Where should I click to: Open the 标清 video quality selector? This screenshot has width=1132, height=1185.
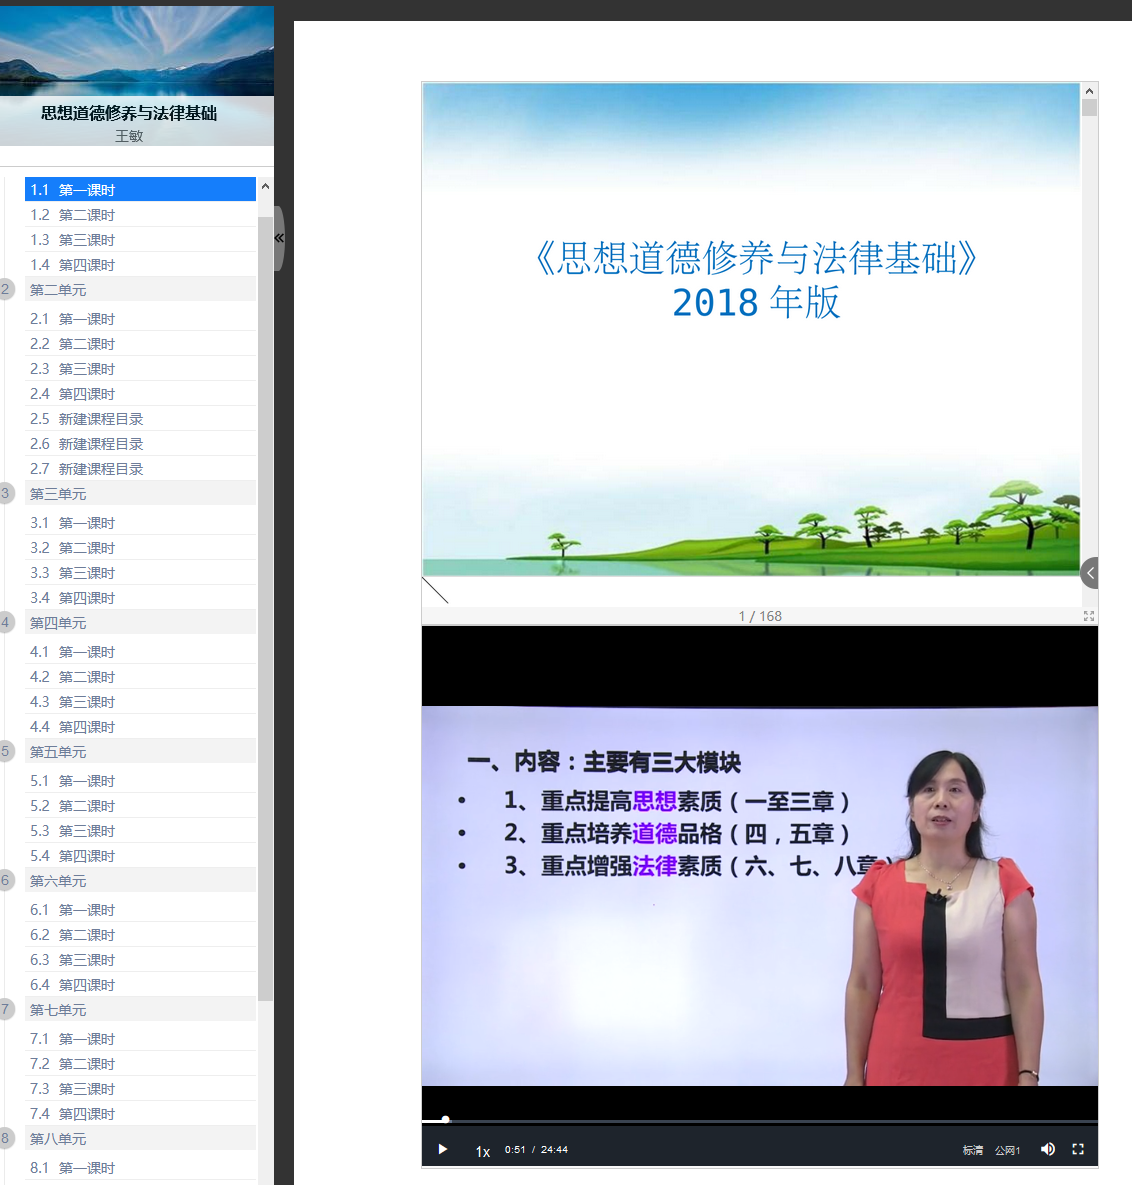[x=972, y=1150]
